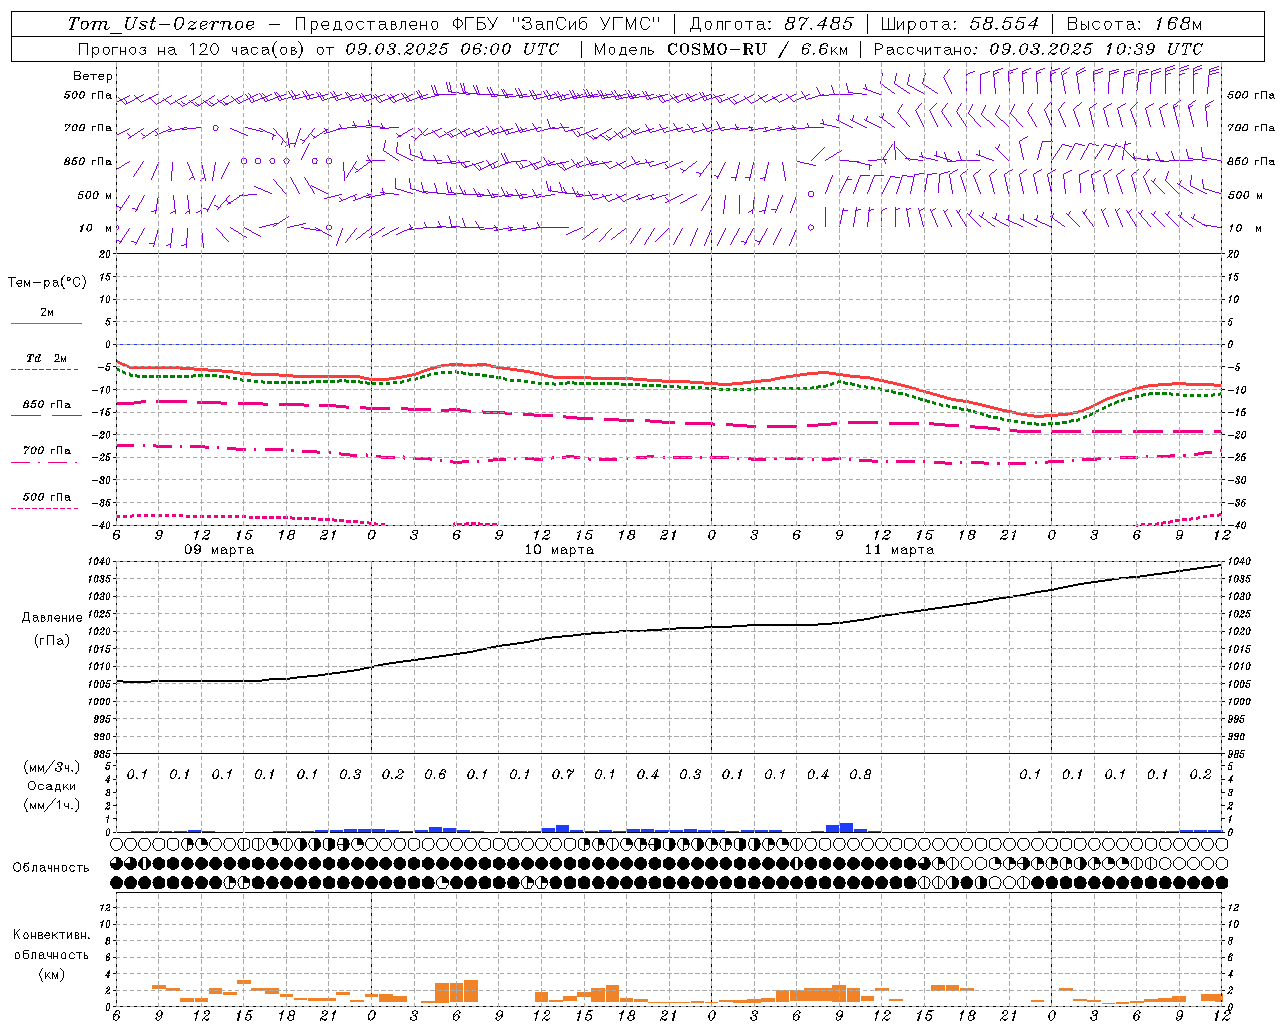Click the Td 2м dew point legend entry
The image size is (1280, 1024).
pos(46,358)
